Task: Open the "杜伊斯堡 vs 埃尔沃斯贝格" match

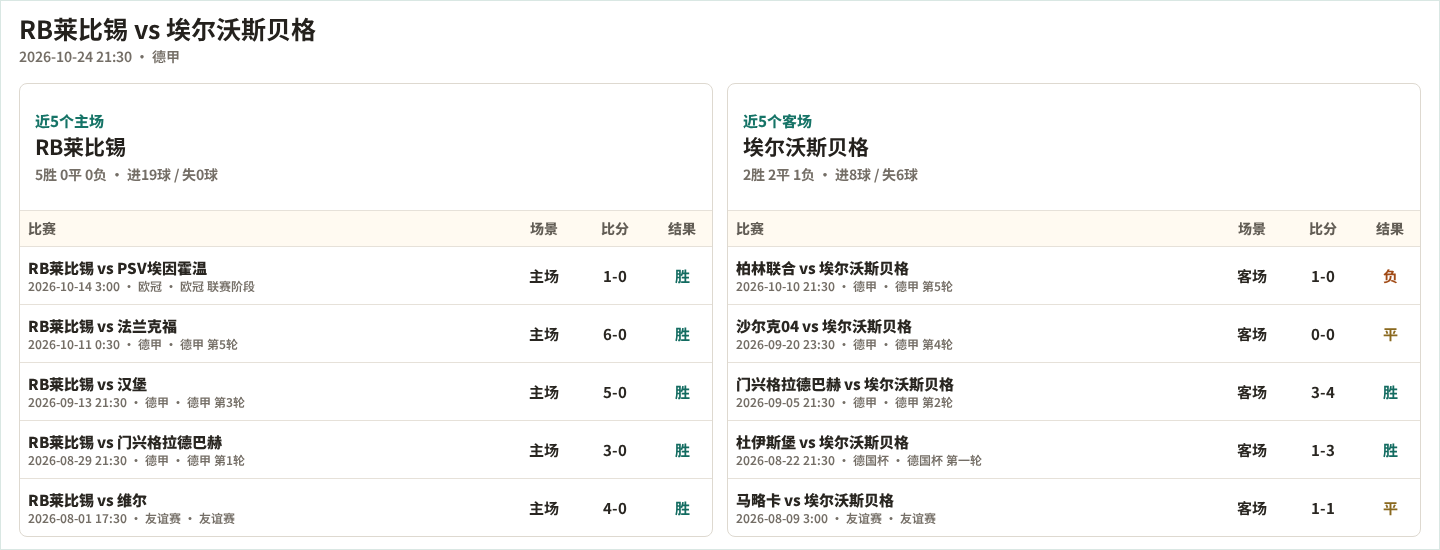Action: [822, 442]
